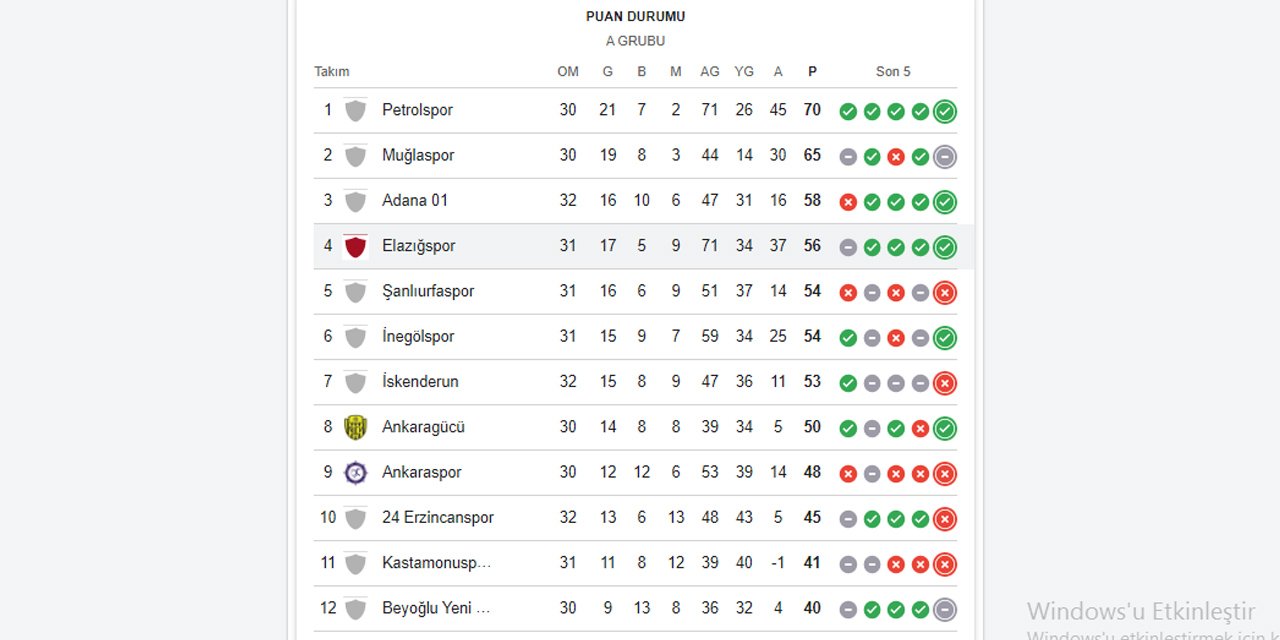Click the Ankaraspor club emblem
This screenshot has height=640, width=1280.
pos(355,472)
